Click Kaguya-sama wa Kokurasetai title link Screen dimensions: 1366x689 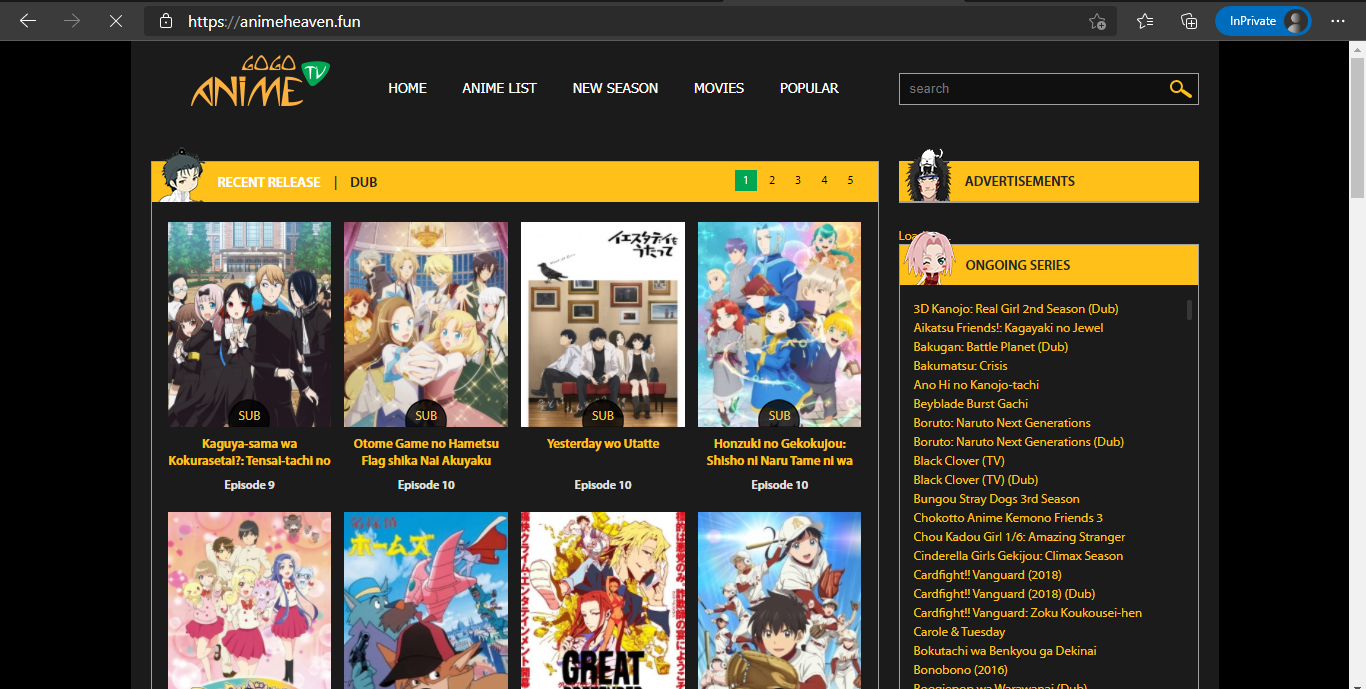tap(250, 452)
